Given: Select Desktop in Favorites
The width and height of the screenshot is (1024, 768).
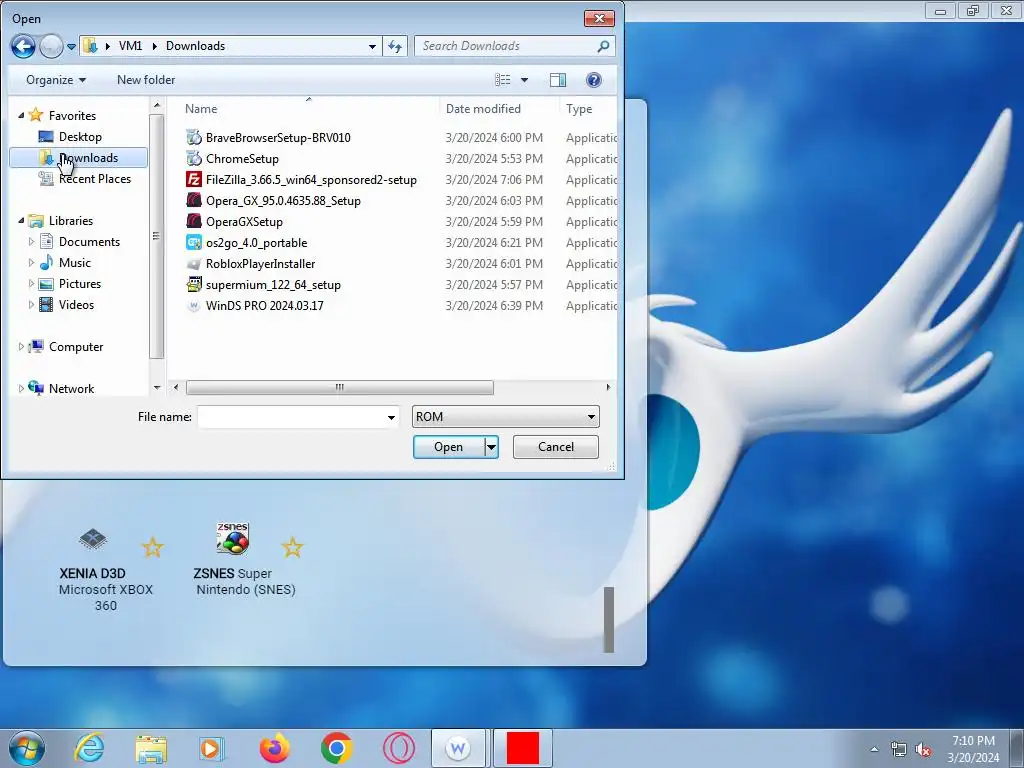Looking at the screenshot, I should (x=80, y=136).
